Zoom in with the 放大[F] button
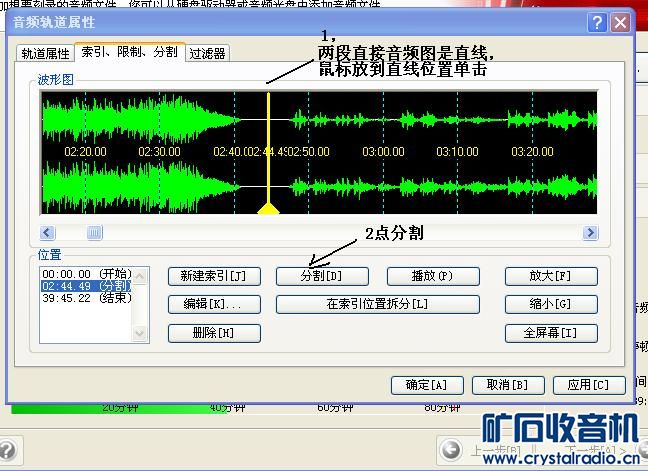This screenshot has height=471, width=648. pos(551,276)
